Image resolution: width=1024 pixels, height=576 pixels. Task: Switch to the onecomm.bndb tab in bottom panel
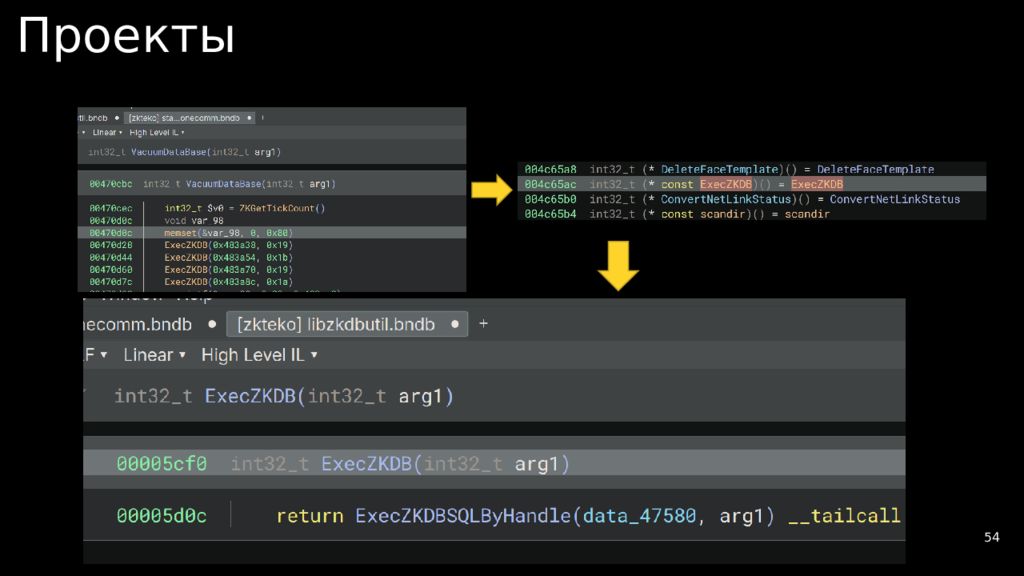[x=138, y=325]
